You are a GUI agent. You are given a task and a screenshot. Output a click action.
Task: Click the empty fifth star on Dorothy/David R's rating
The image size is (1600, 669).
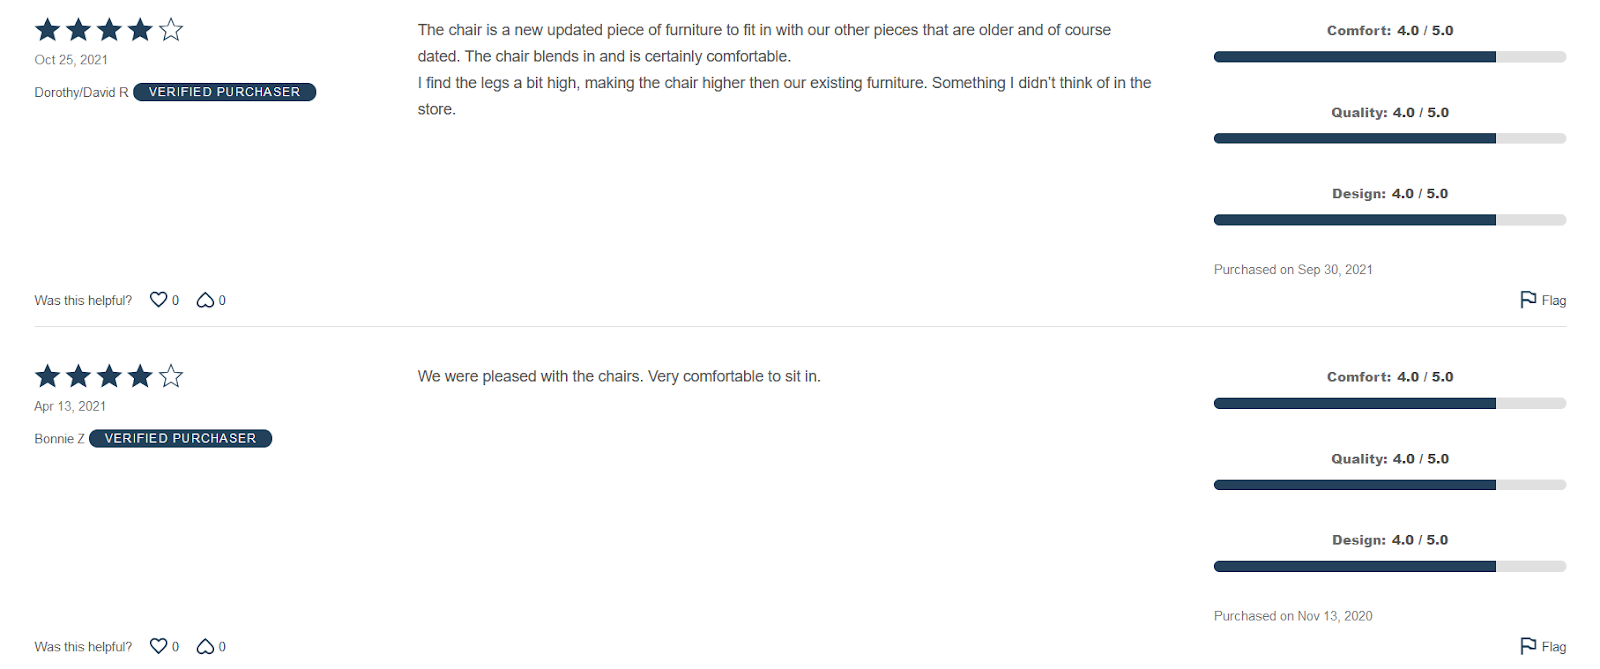pyautogui.click(x=171, y=30)
